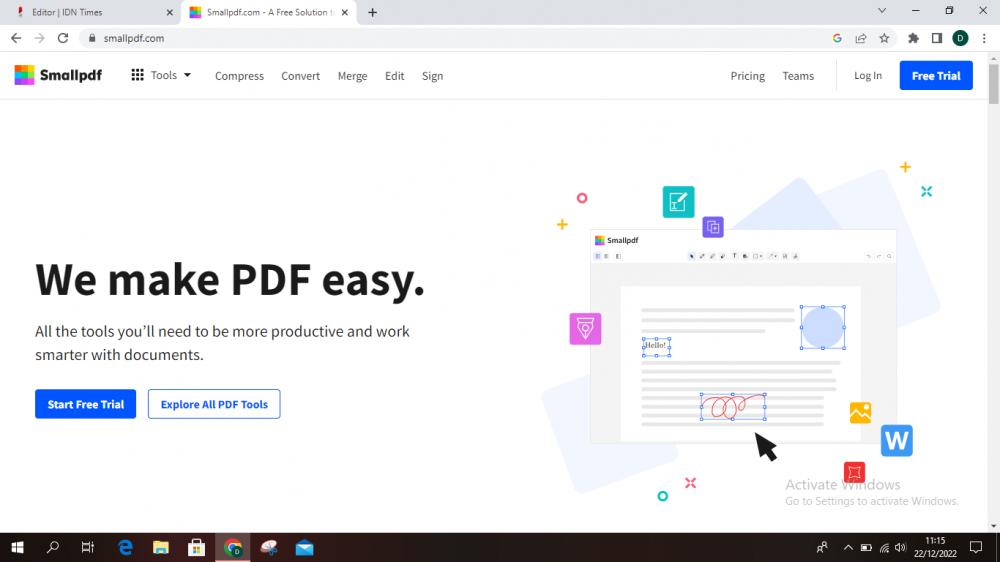Viewport: 1000px width, 562px height.
Task: Click the Start Free Trial button
Action: coord(85,404)
